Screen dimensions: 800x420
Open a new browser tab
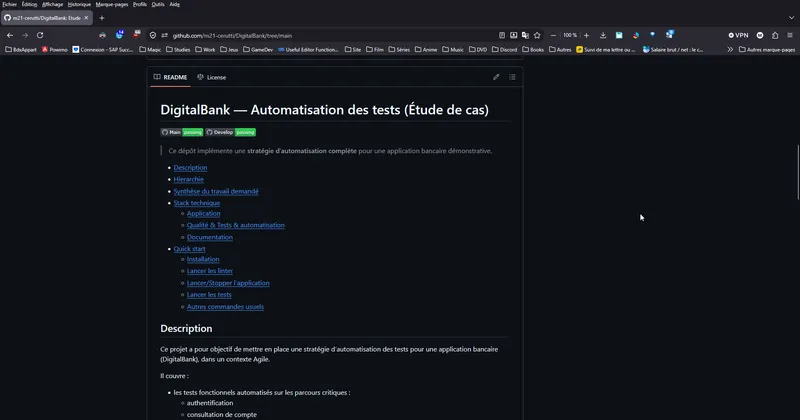point(102,18)
